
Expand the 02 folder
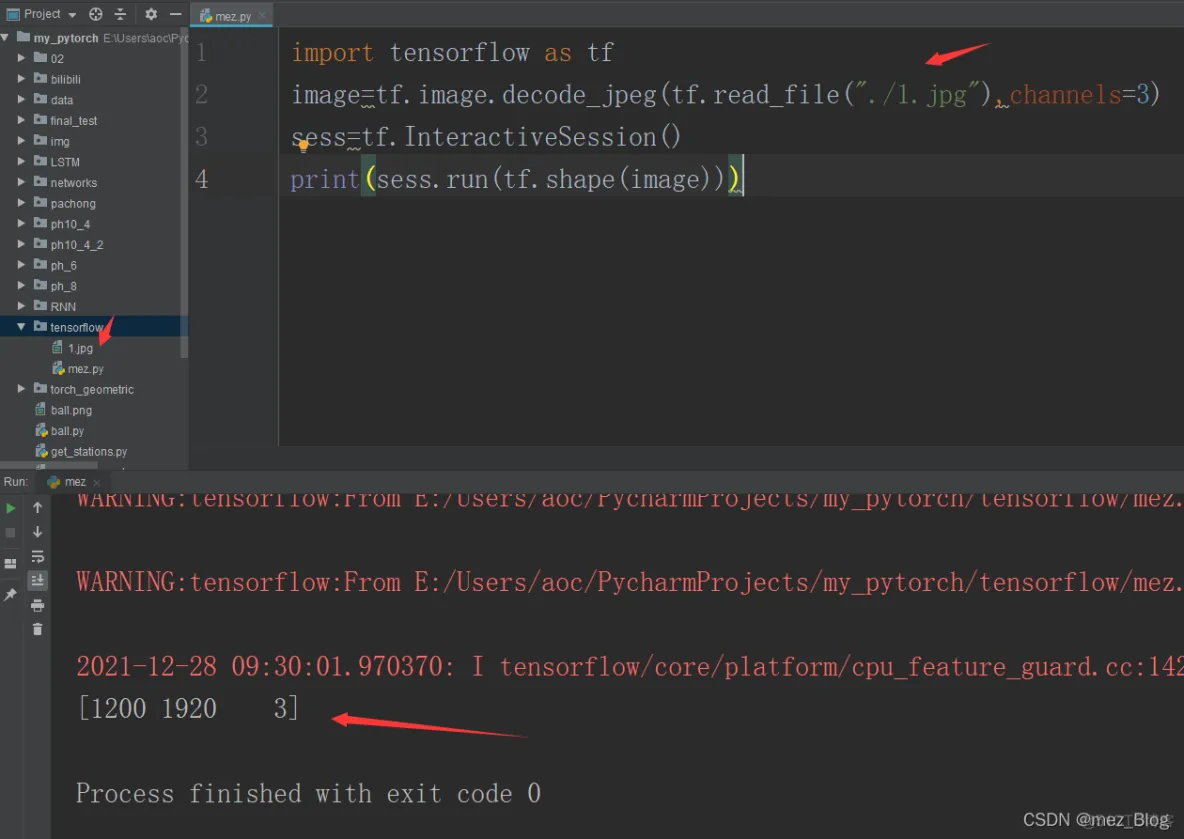pyautogui.click(x=21, y=57)
